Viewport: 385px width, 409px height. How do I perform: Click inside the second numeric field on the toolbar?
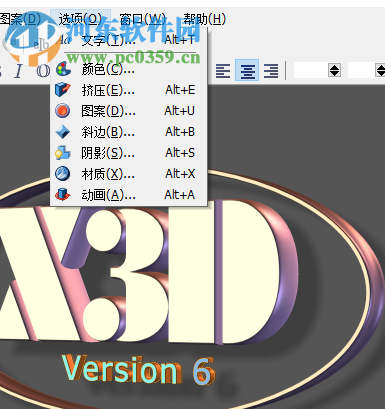coord(362,70)
